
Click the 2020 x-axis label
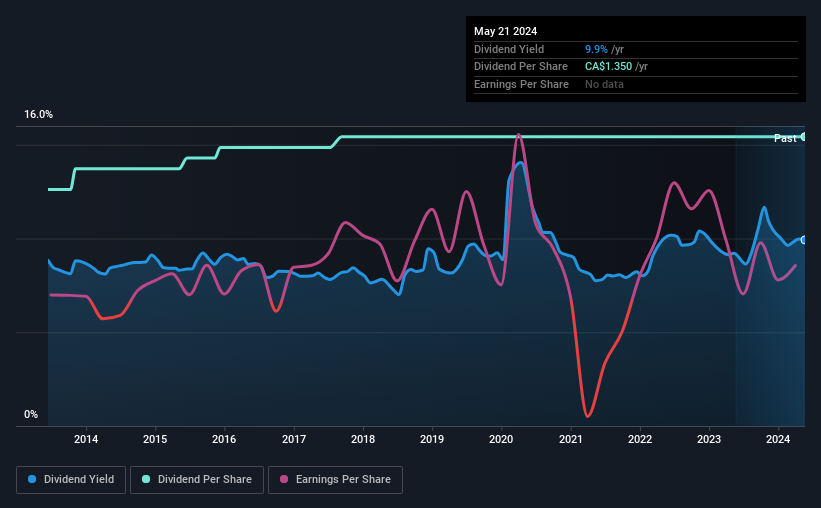point(501,439)
